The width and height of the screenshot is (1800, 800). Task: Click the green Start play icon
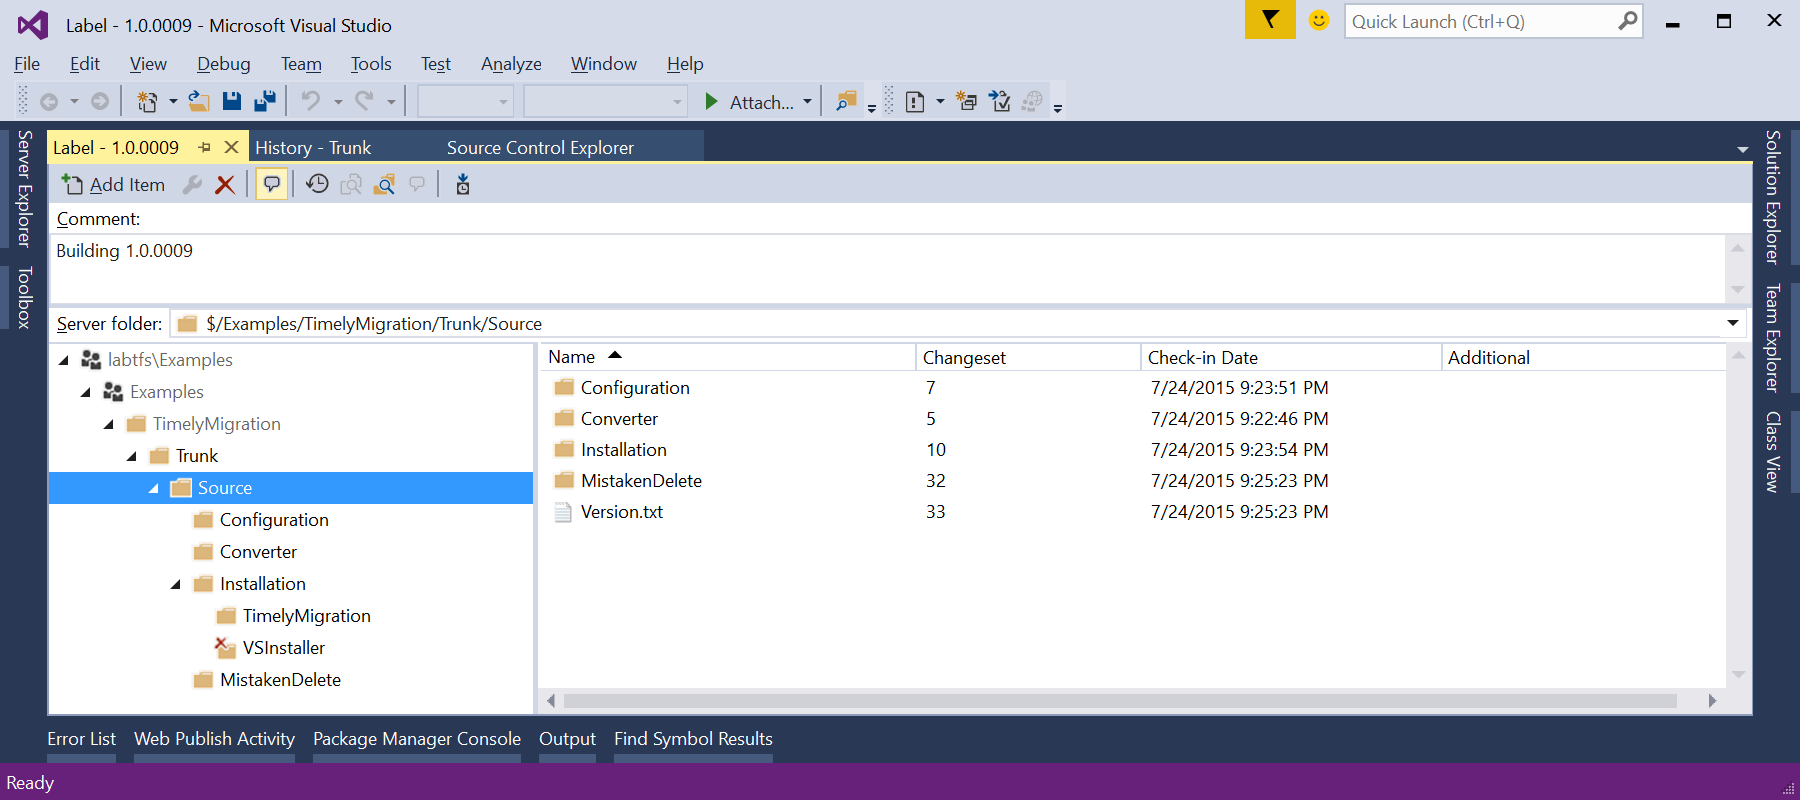711,101
